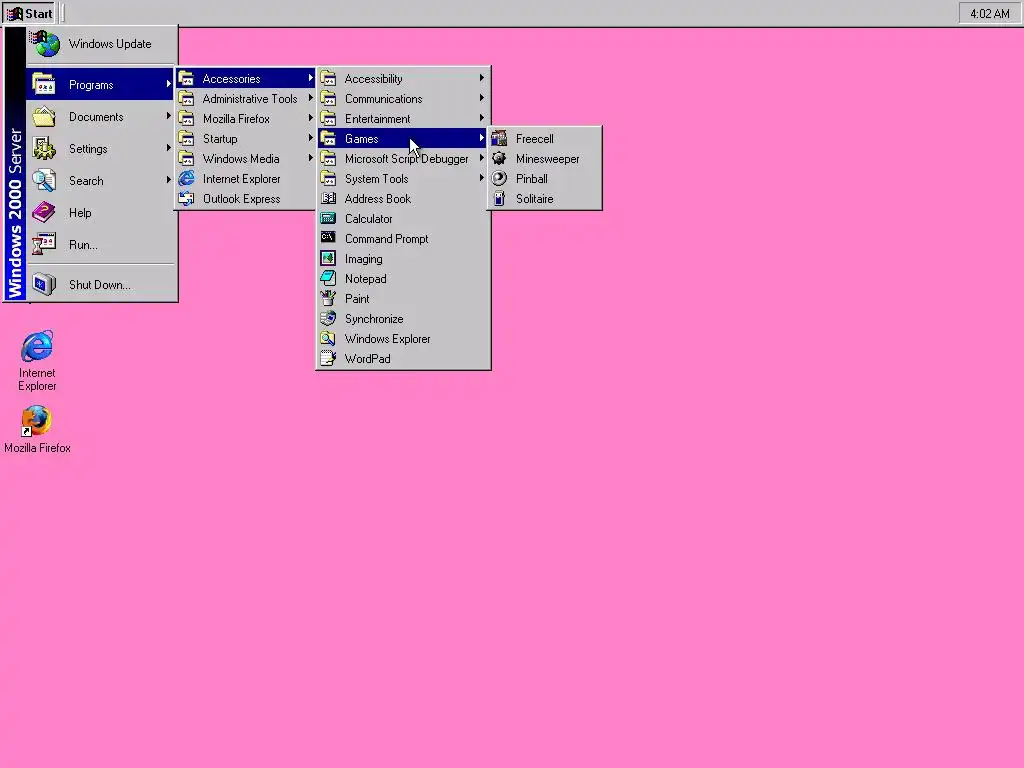Viewport: 1024px width, 768px height.
Task: Open Internet Explorer desktop shortcut
Action: tap(37, 360)
